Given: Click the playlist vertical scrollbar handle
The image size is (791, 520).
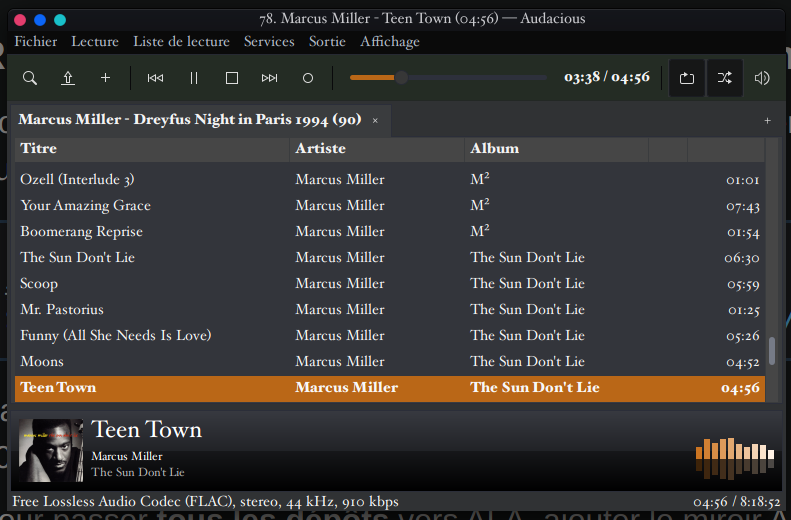Looking at the screenshot, I should (x=772, y=351).
